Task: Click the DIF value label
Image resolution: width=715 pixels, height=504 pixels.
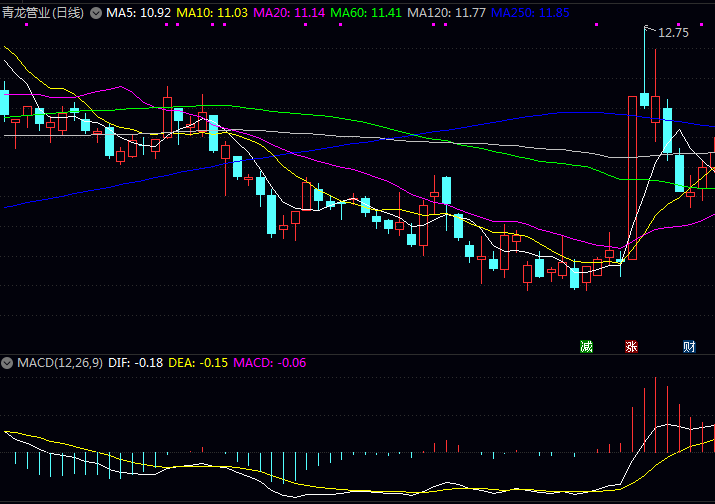Action: [132, 363]
